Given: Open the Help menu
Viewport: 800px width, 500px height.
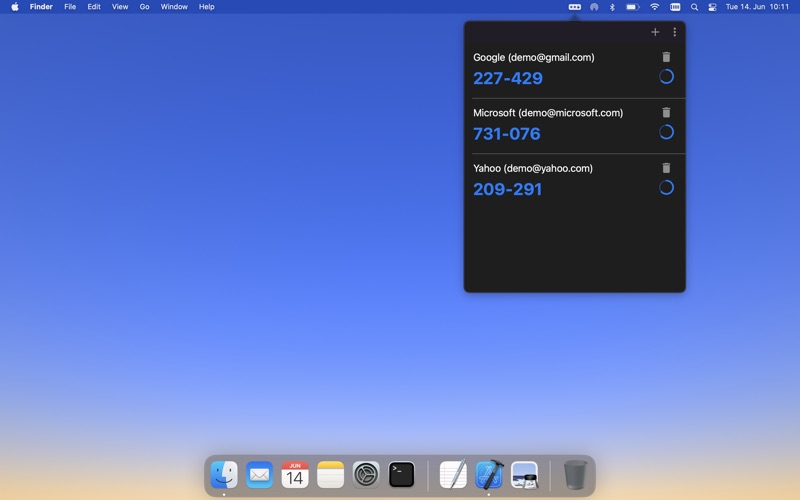Looking at the screenshot, I should pyautogui.click(x=207, y=7).
